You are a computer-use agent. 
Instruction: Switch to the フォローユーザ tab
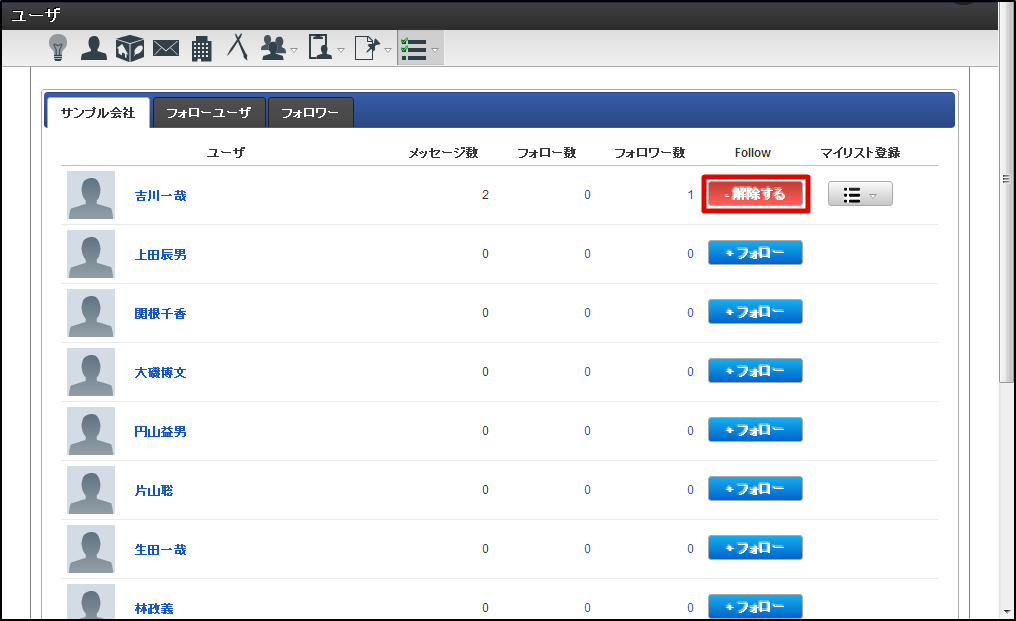pos(208,113)
